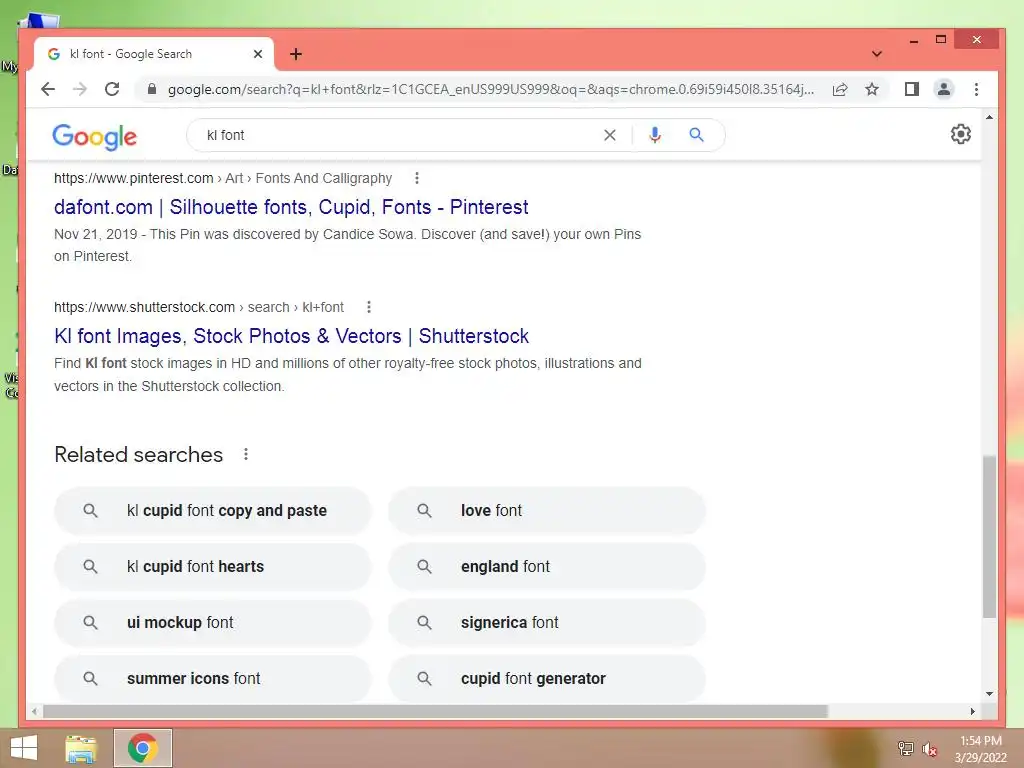Open the Chrome side panel icon
The height and width of the screenshot is (768, 1024).
point(912,89)
